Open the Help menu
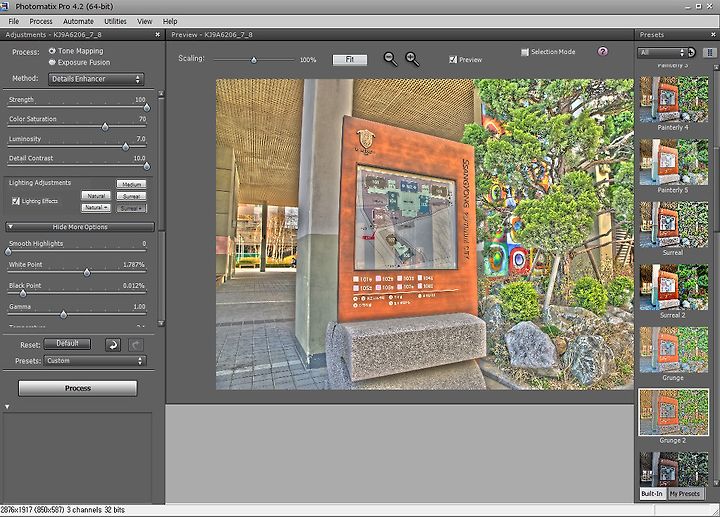The width and height of the screenshot is (720, 517). tap(170, 21)
